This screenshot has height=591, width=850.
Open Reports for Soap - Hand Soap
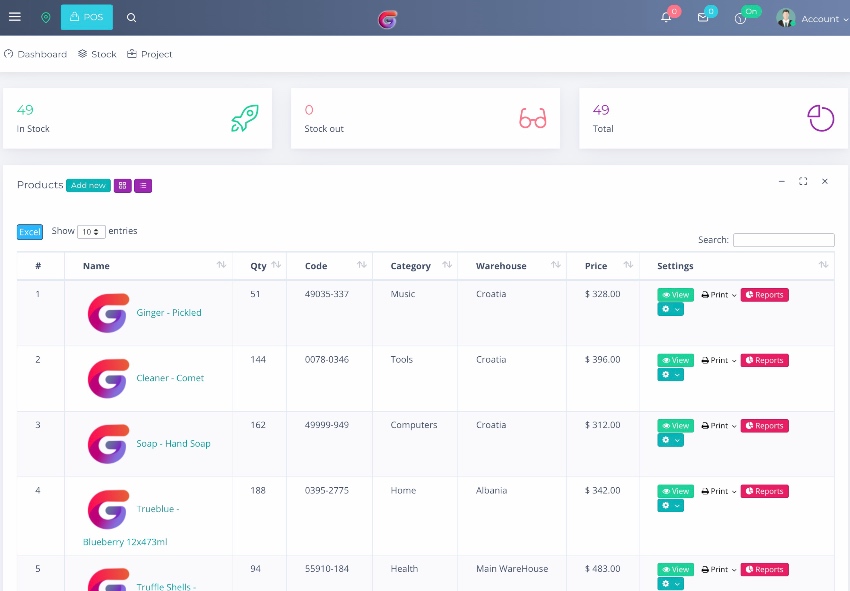coord(764,426)
